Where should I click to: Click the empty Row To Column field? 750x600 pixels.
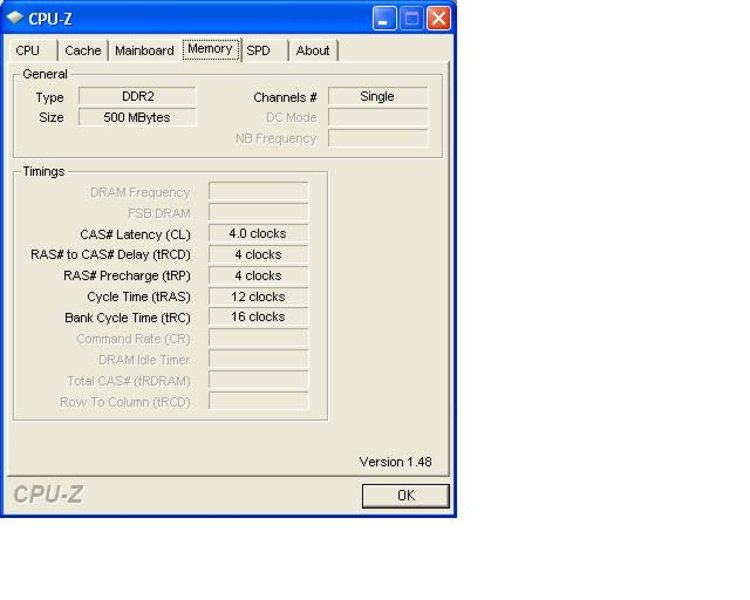point(258,401)
